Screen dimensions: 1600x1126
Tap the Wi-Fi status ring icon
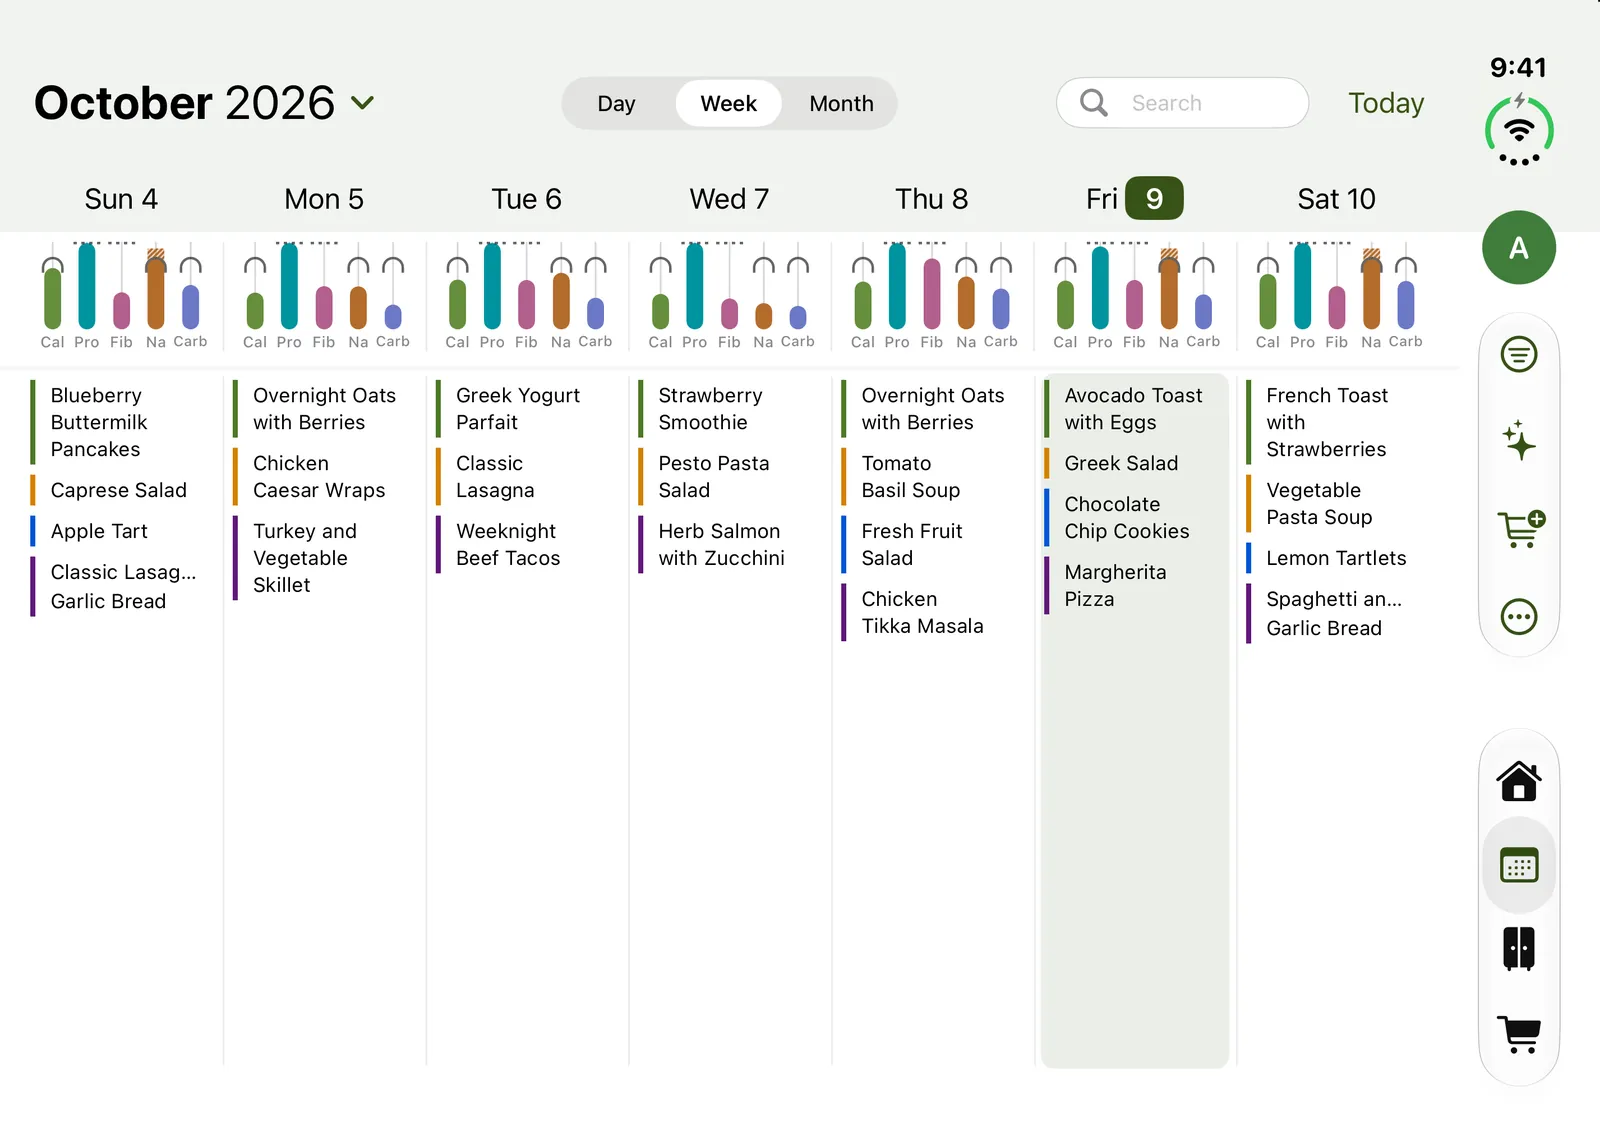click(x=1518, y=130)
